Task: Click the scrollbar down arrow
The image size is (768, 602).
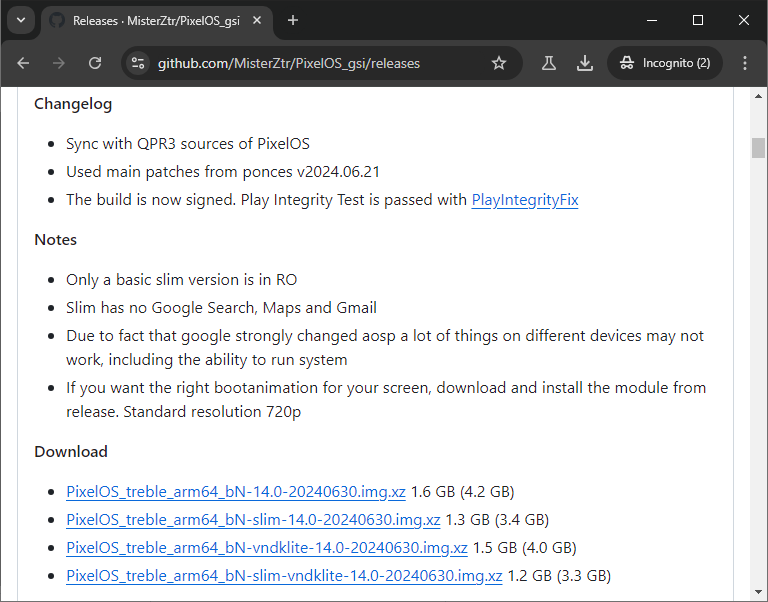Action: (758, 592)
